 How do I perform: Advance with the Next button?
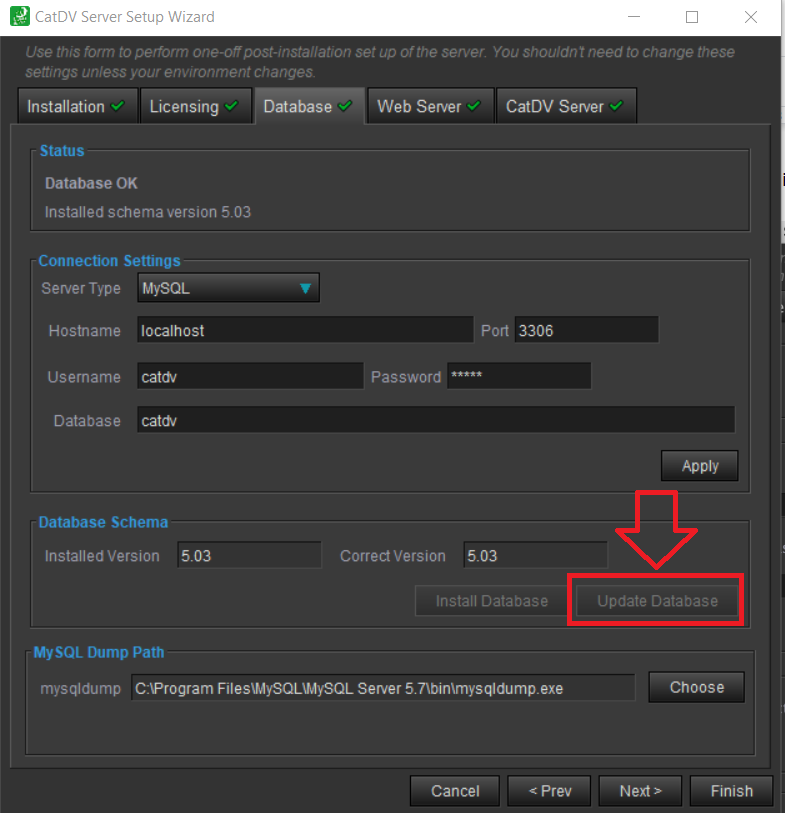[x=640, y=791]
